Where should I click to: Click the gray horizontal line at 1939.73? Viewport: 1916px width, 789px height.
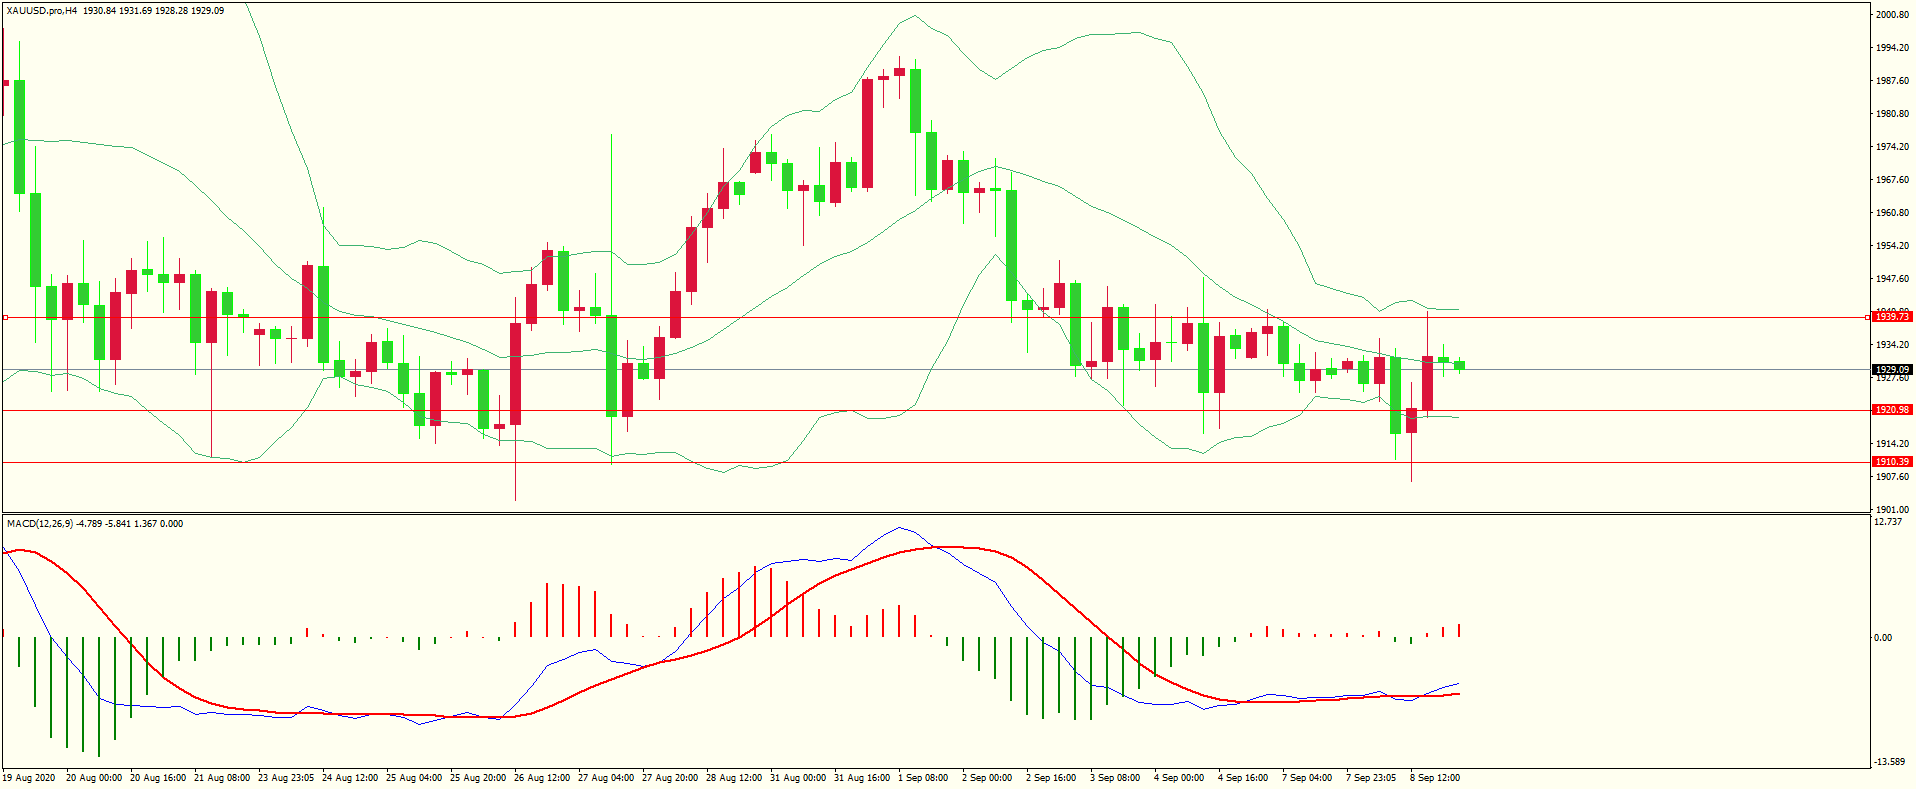pos(935,318)
